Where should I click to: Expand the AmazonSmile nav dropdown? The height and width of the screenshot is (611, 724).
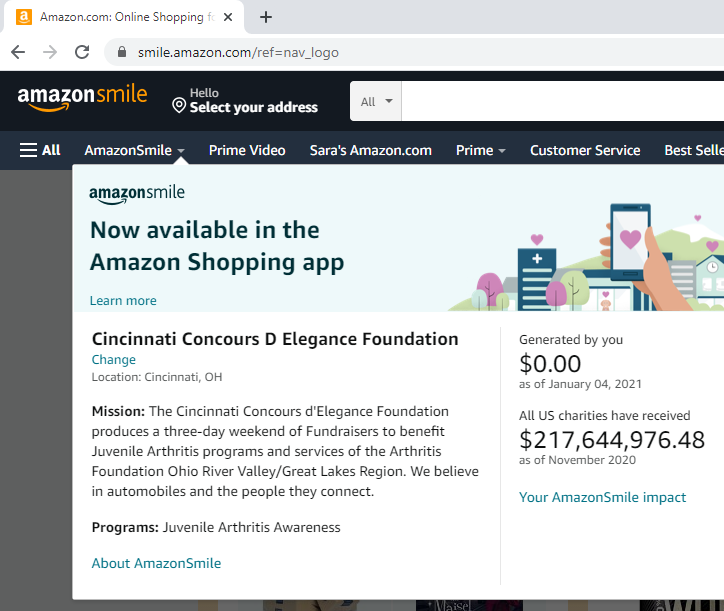pos(135,150)
